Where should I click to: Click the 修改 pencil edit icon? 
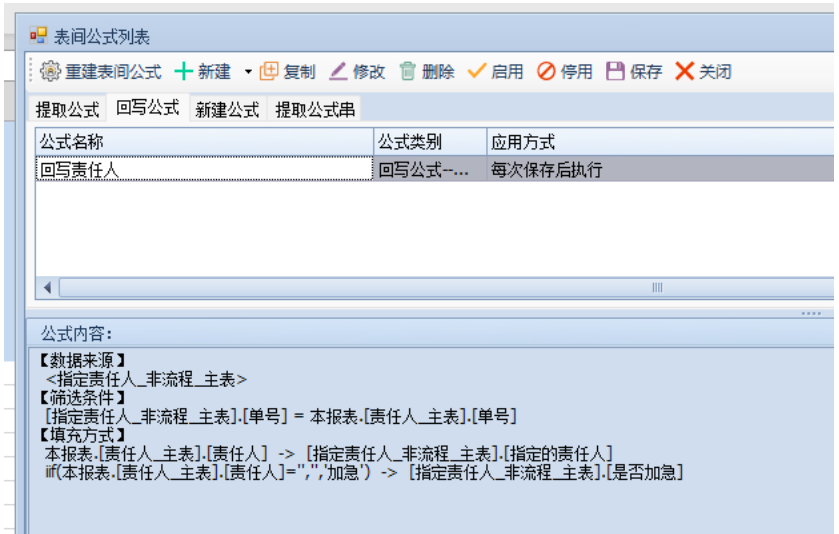click(x=339, y=72)
